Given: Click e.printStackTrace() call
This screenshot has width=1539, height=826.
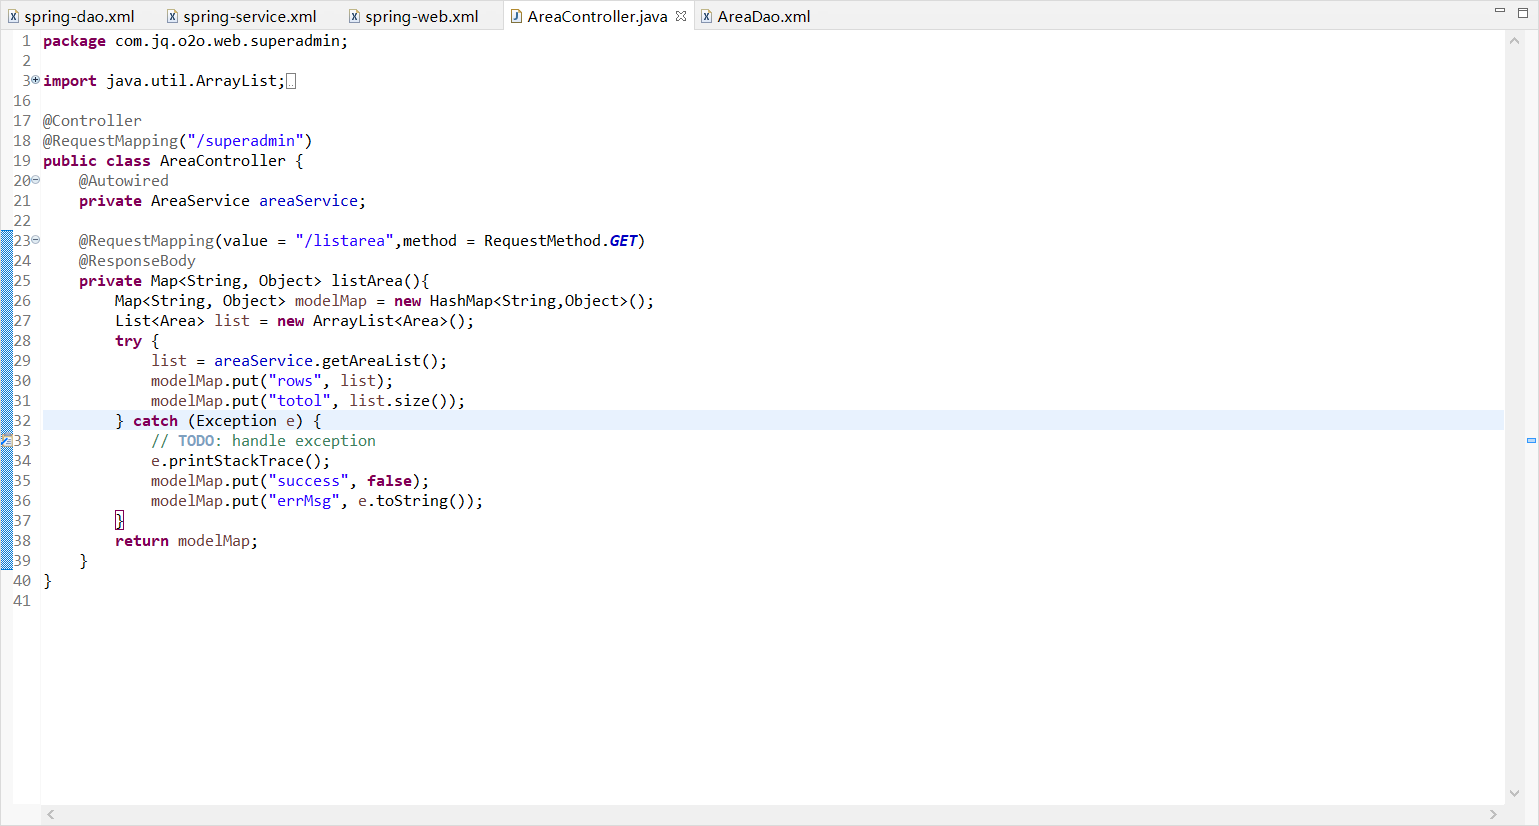Looking at the screenshot, I should 240,461.
